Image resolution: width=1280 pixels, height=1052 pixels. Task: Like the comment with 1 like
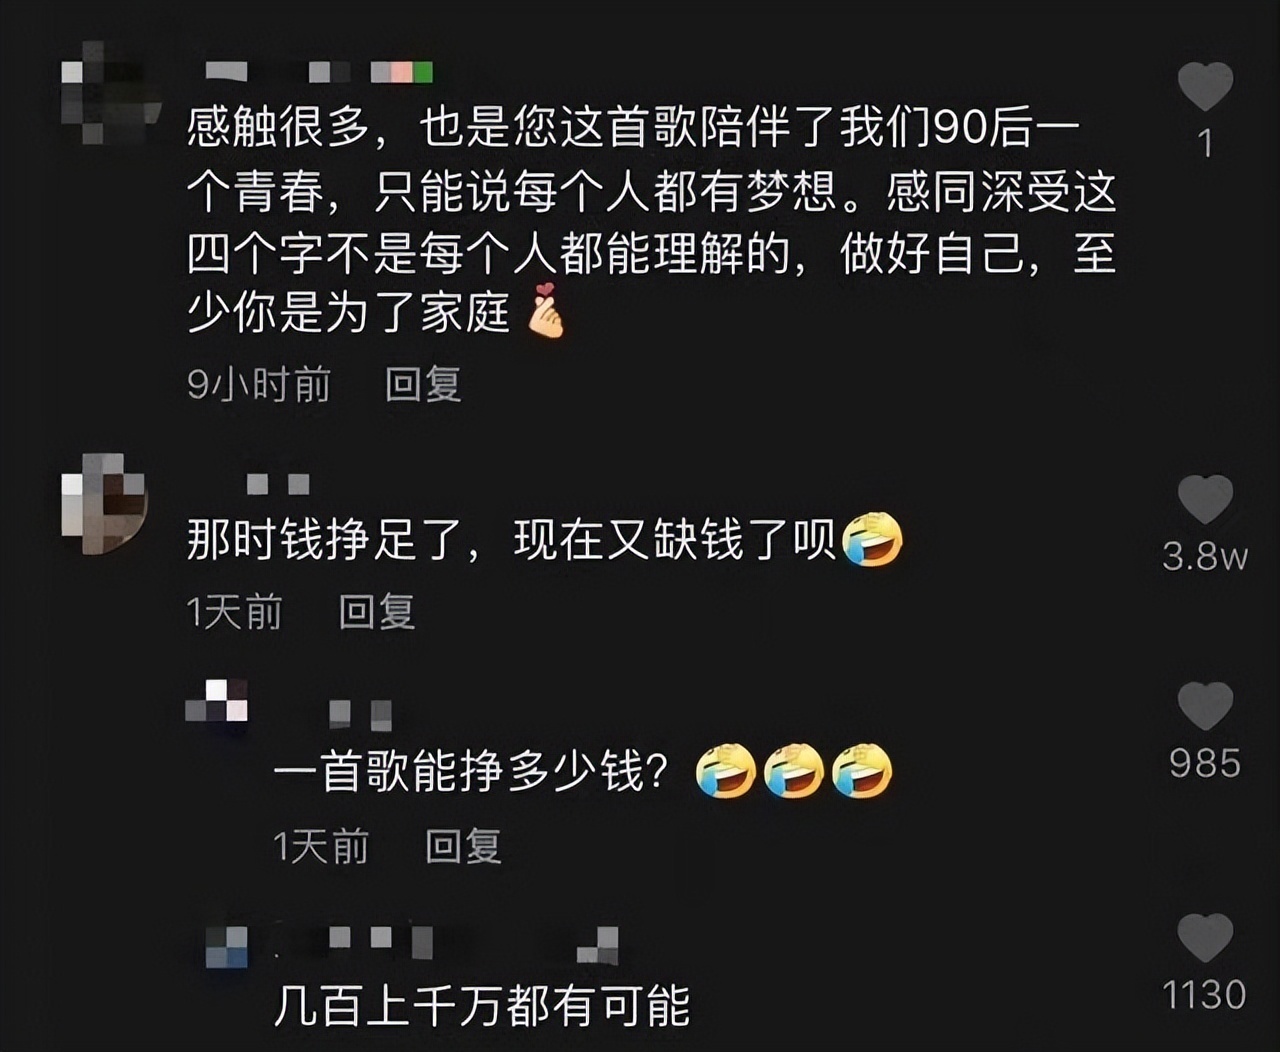(x=1205, y=86)
